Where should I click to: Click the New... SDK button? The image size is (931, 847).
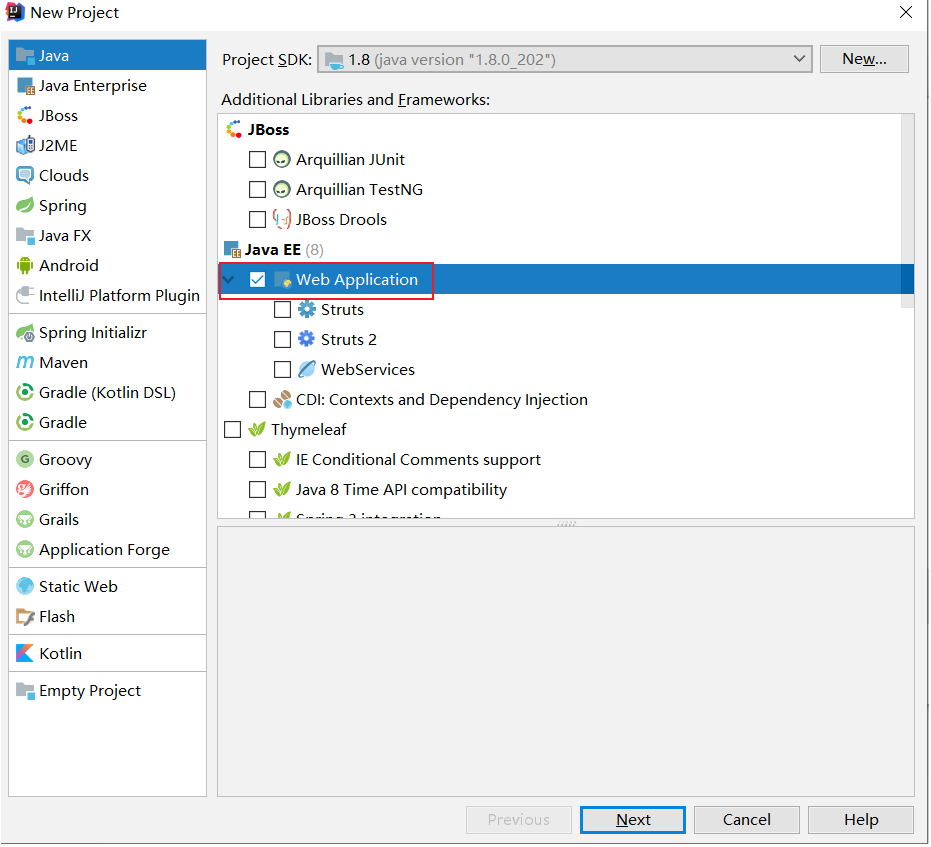[x=864, y=59]
